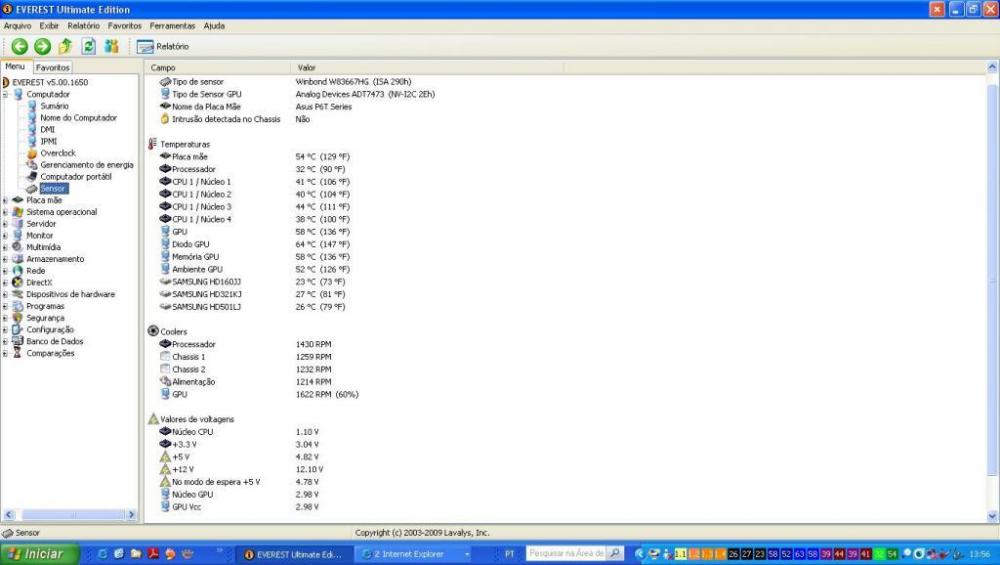Expand the DirectX tree node

(6, 282)
